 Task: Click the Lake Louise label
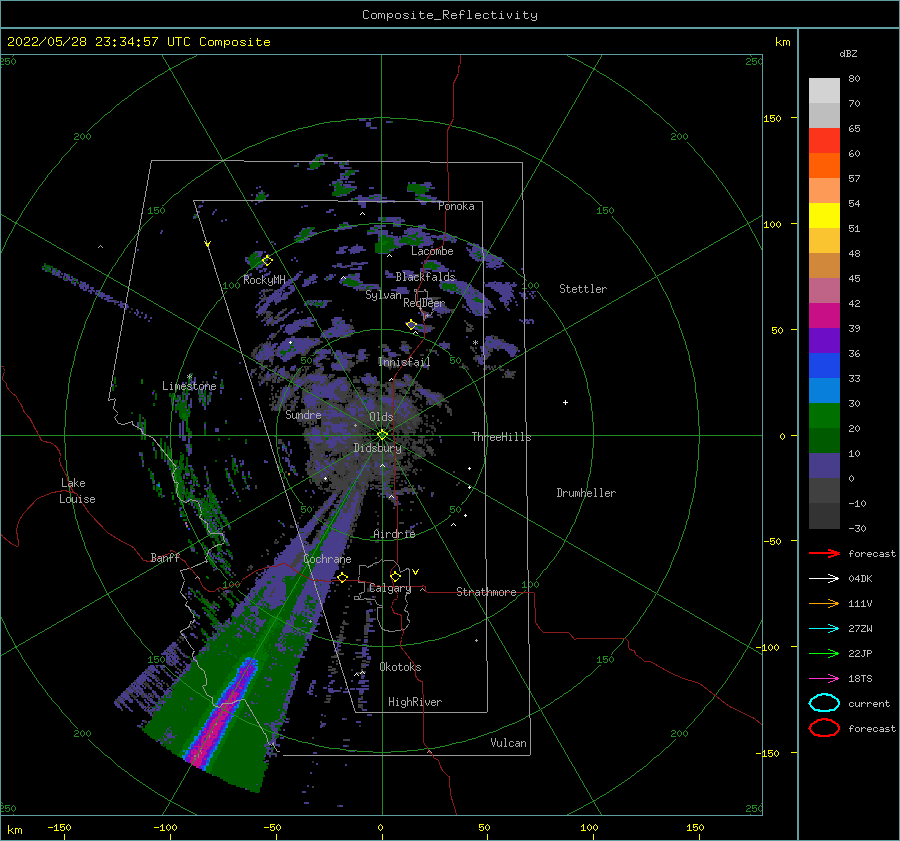77,491
